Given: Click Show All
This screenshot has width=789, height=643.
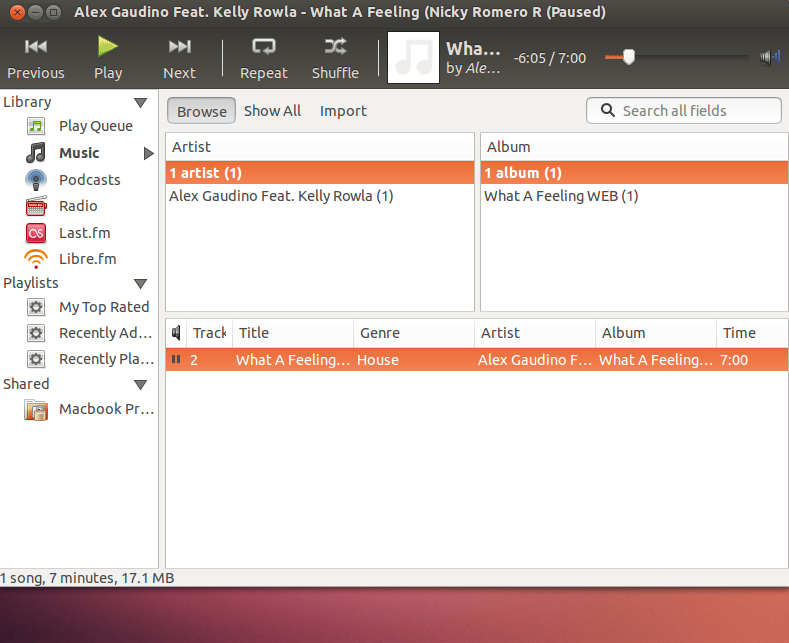Looking at the screenshot, I should point(272,111).
